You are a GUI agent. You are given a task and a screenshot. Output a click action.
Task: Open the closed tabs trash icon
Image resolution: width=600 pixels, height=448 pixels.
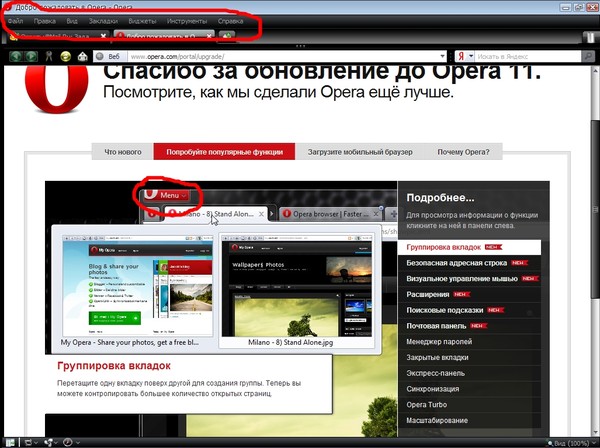[x=590, y=37]
